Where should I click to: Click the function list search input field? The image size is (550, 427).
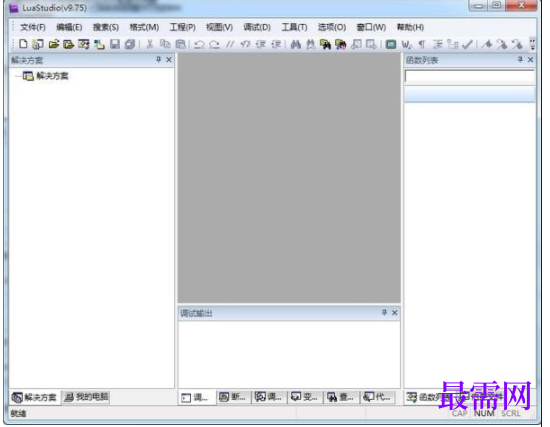click(469, 76)
